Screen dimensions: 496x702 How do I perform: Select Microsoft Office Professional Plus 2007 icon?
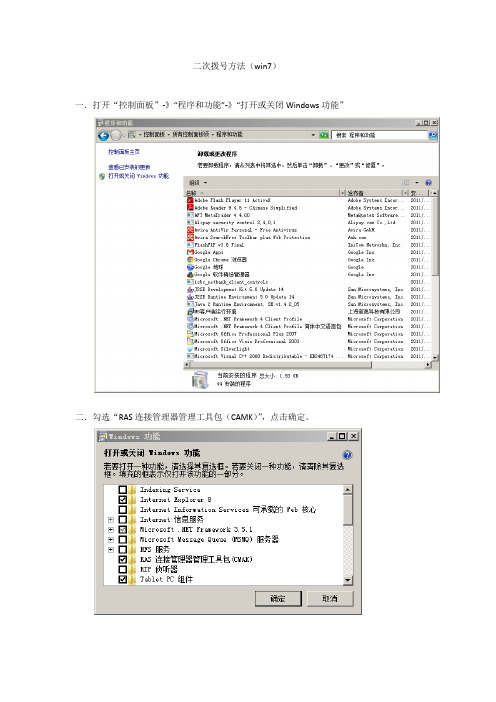[x=190, y=334]
